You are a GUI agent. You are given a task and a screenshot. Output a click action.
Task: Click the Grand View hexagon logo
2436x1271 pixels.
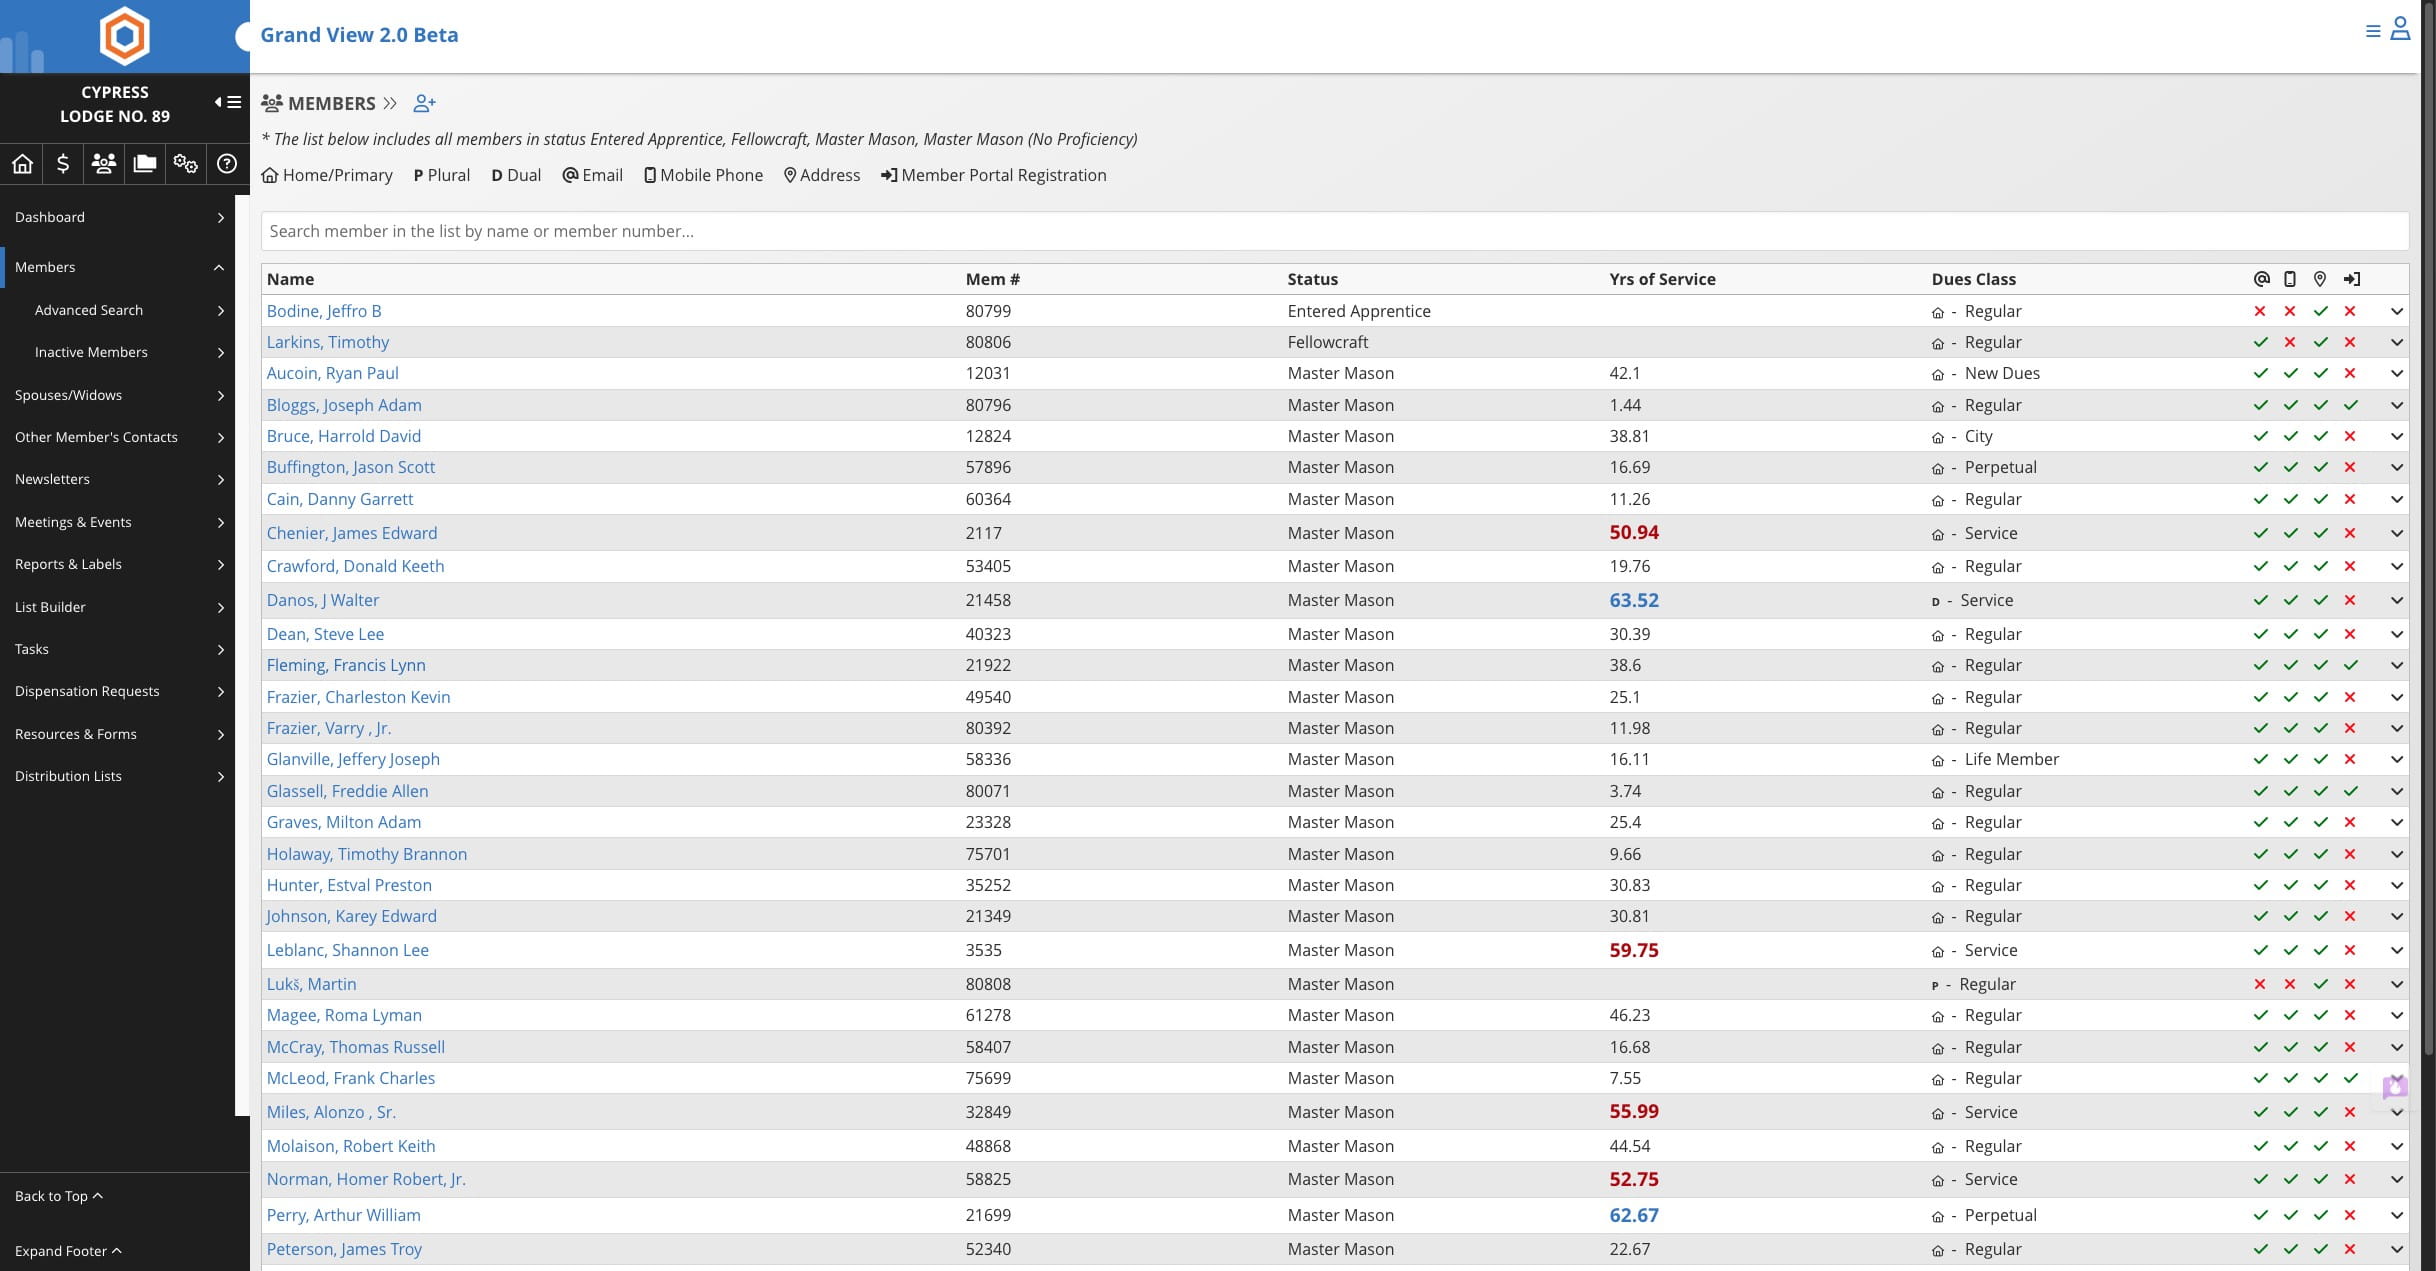pyautogui.click(x=125, y=36)
